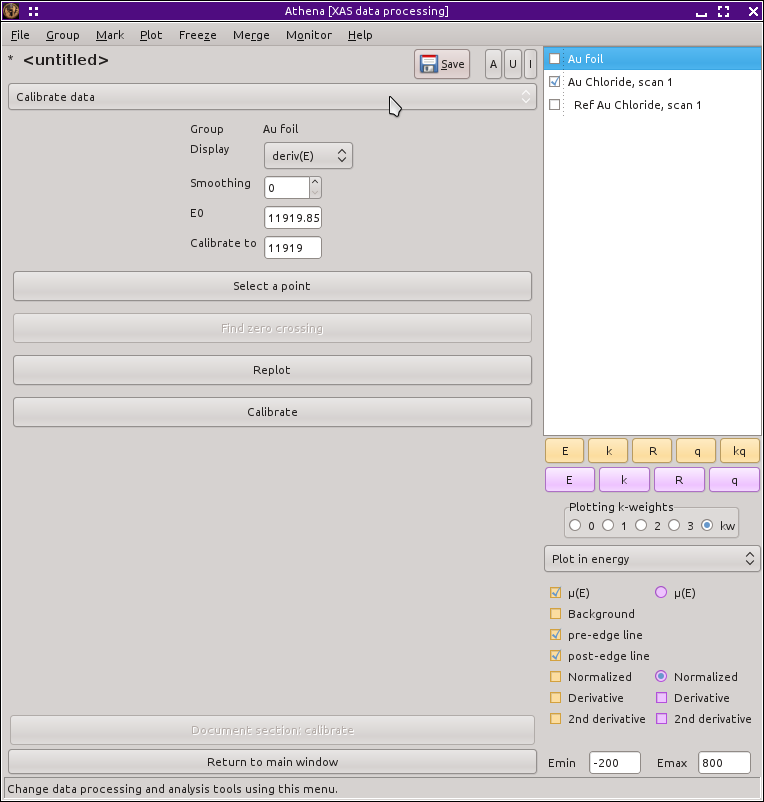
Task: Click the Calibrate button
Action: coord(272,412)
